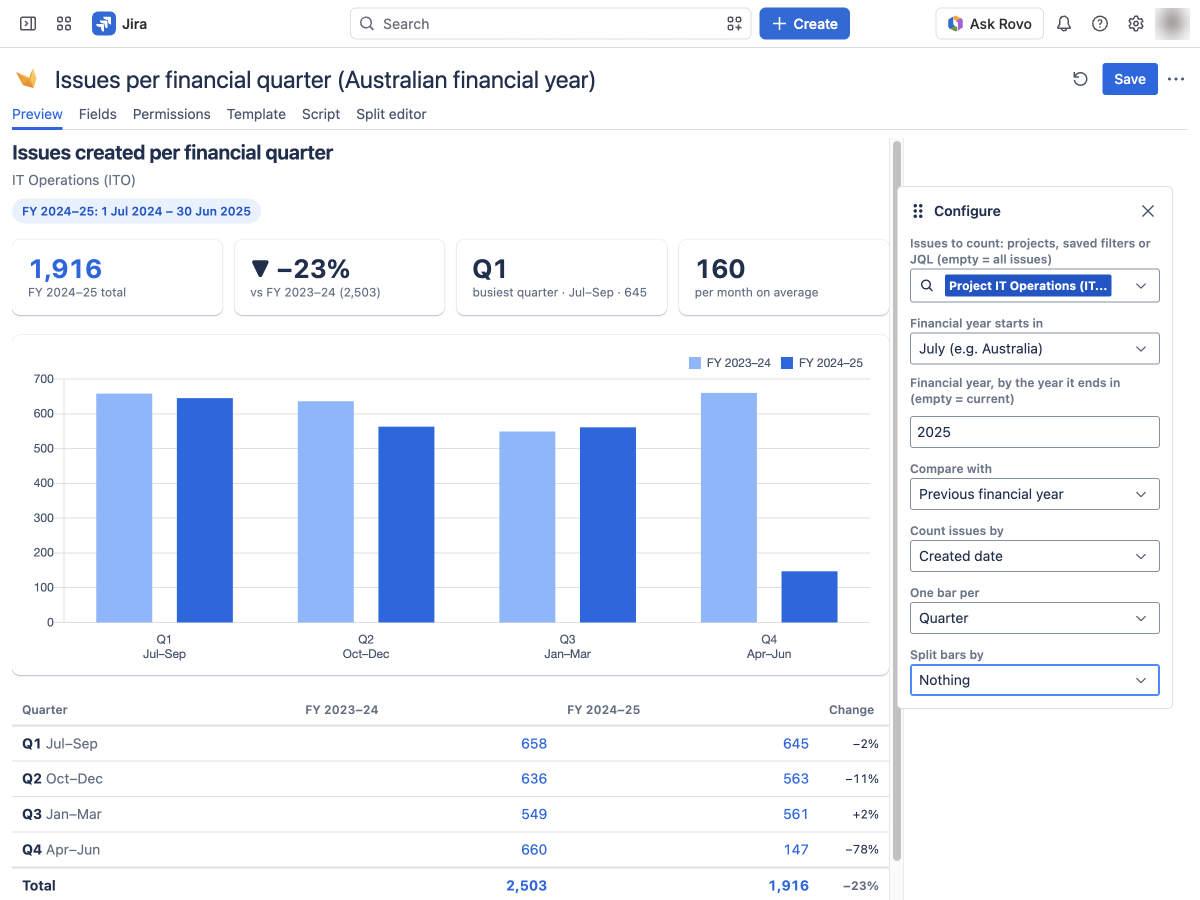Screen dimensions: 1200x900
Task: Click the Q4 FY 2024–25 value 147
Action: (796, 850)
